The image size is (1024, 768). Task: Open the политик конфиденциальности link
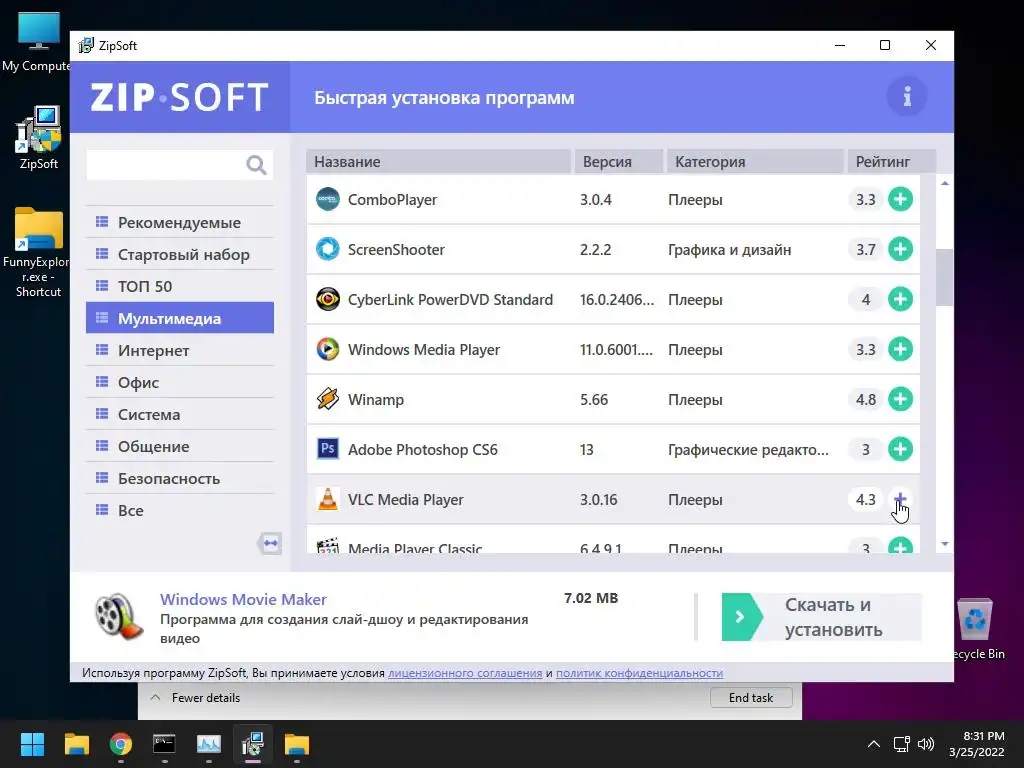639,673
